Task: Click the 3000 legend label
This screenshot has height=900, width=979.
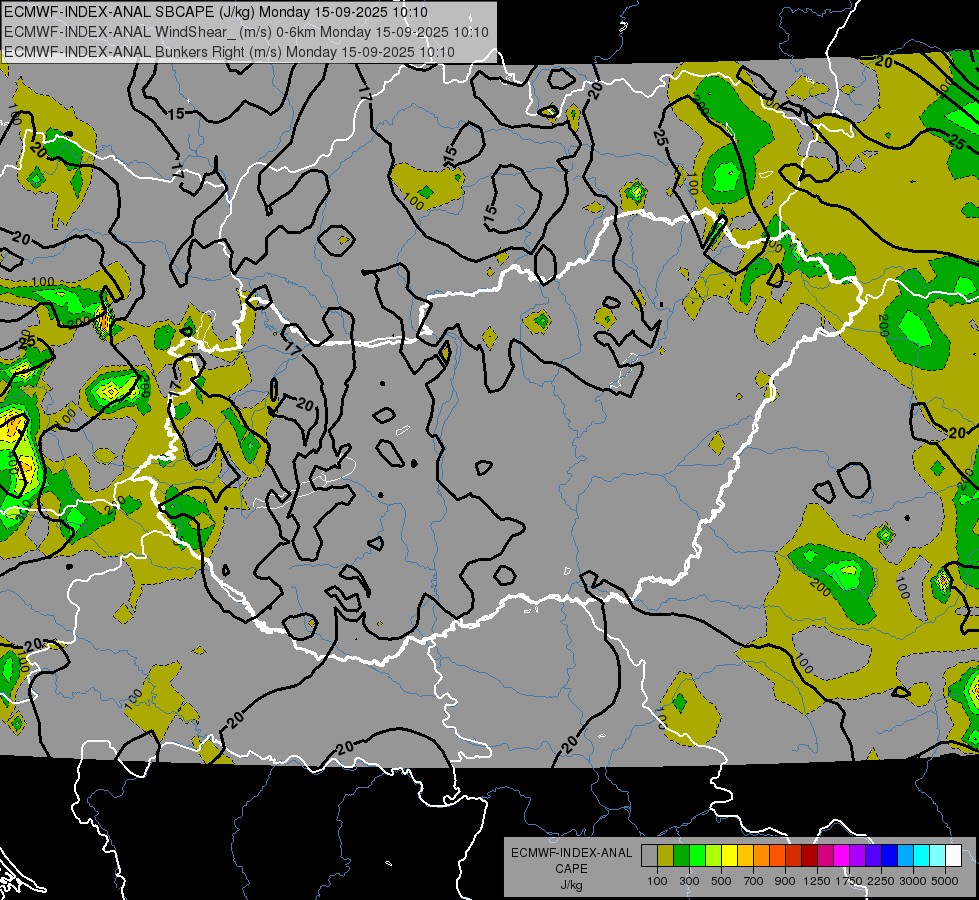Action: coord(913,881)
